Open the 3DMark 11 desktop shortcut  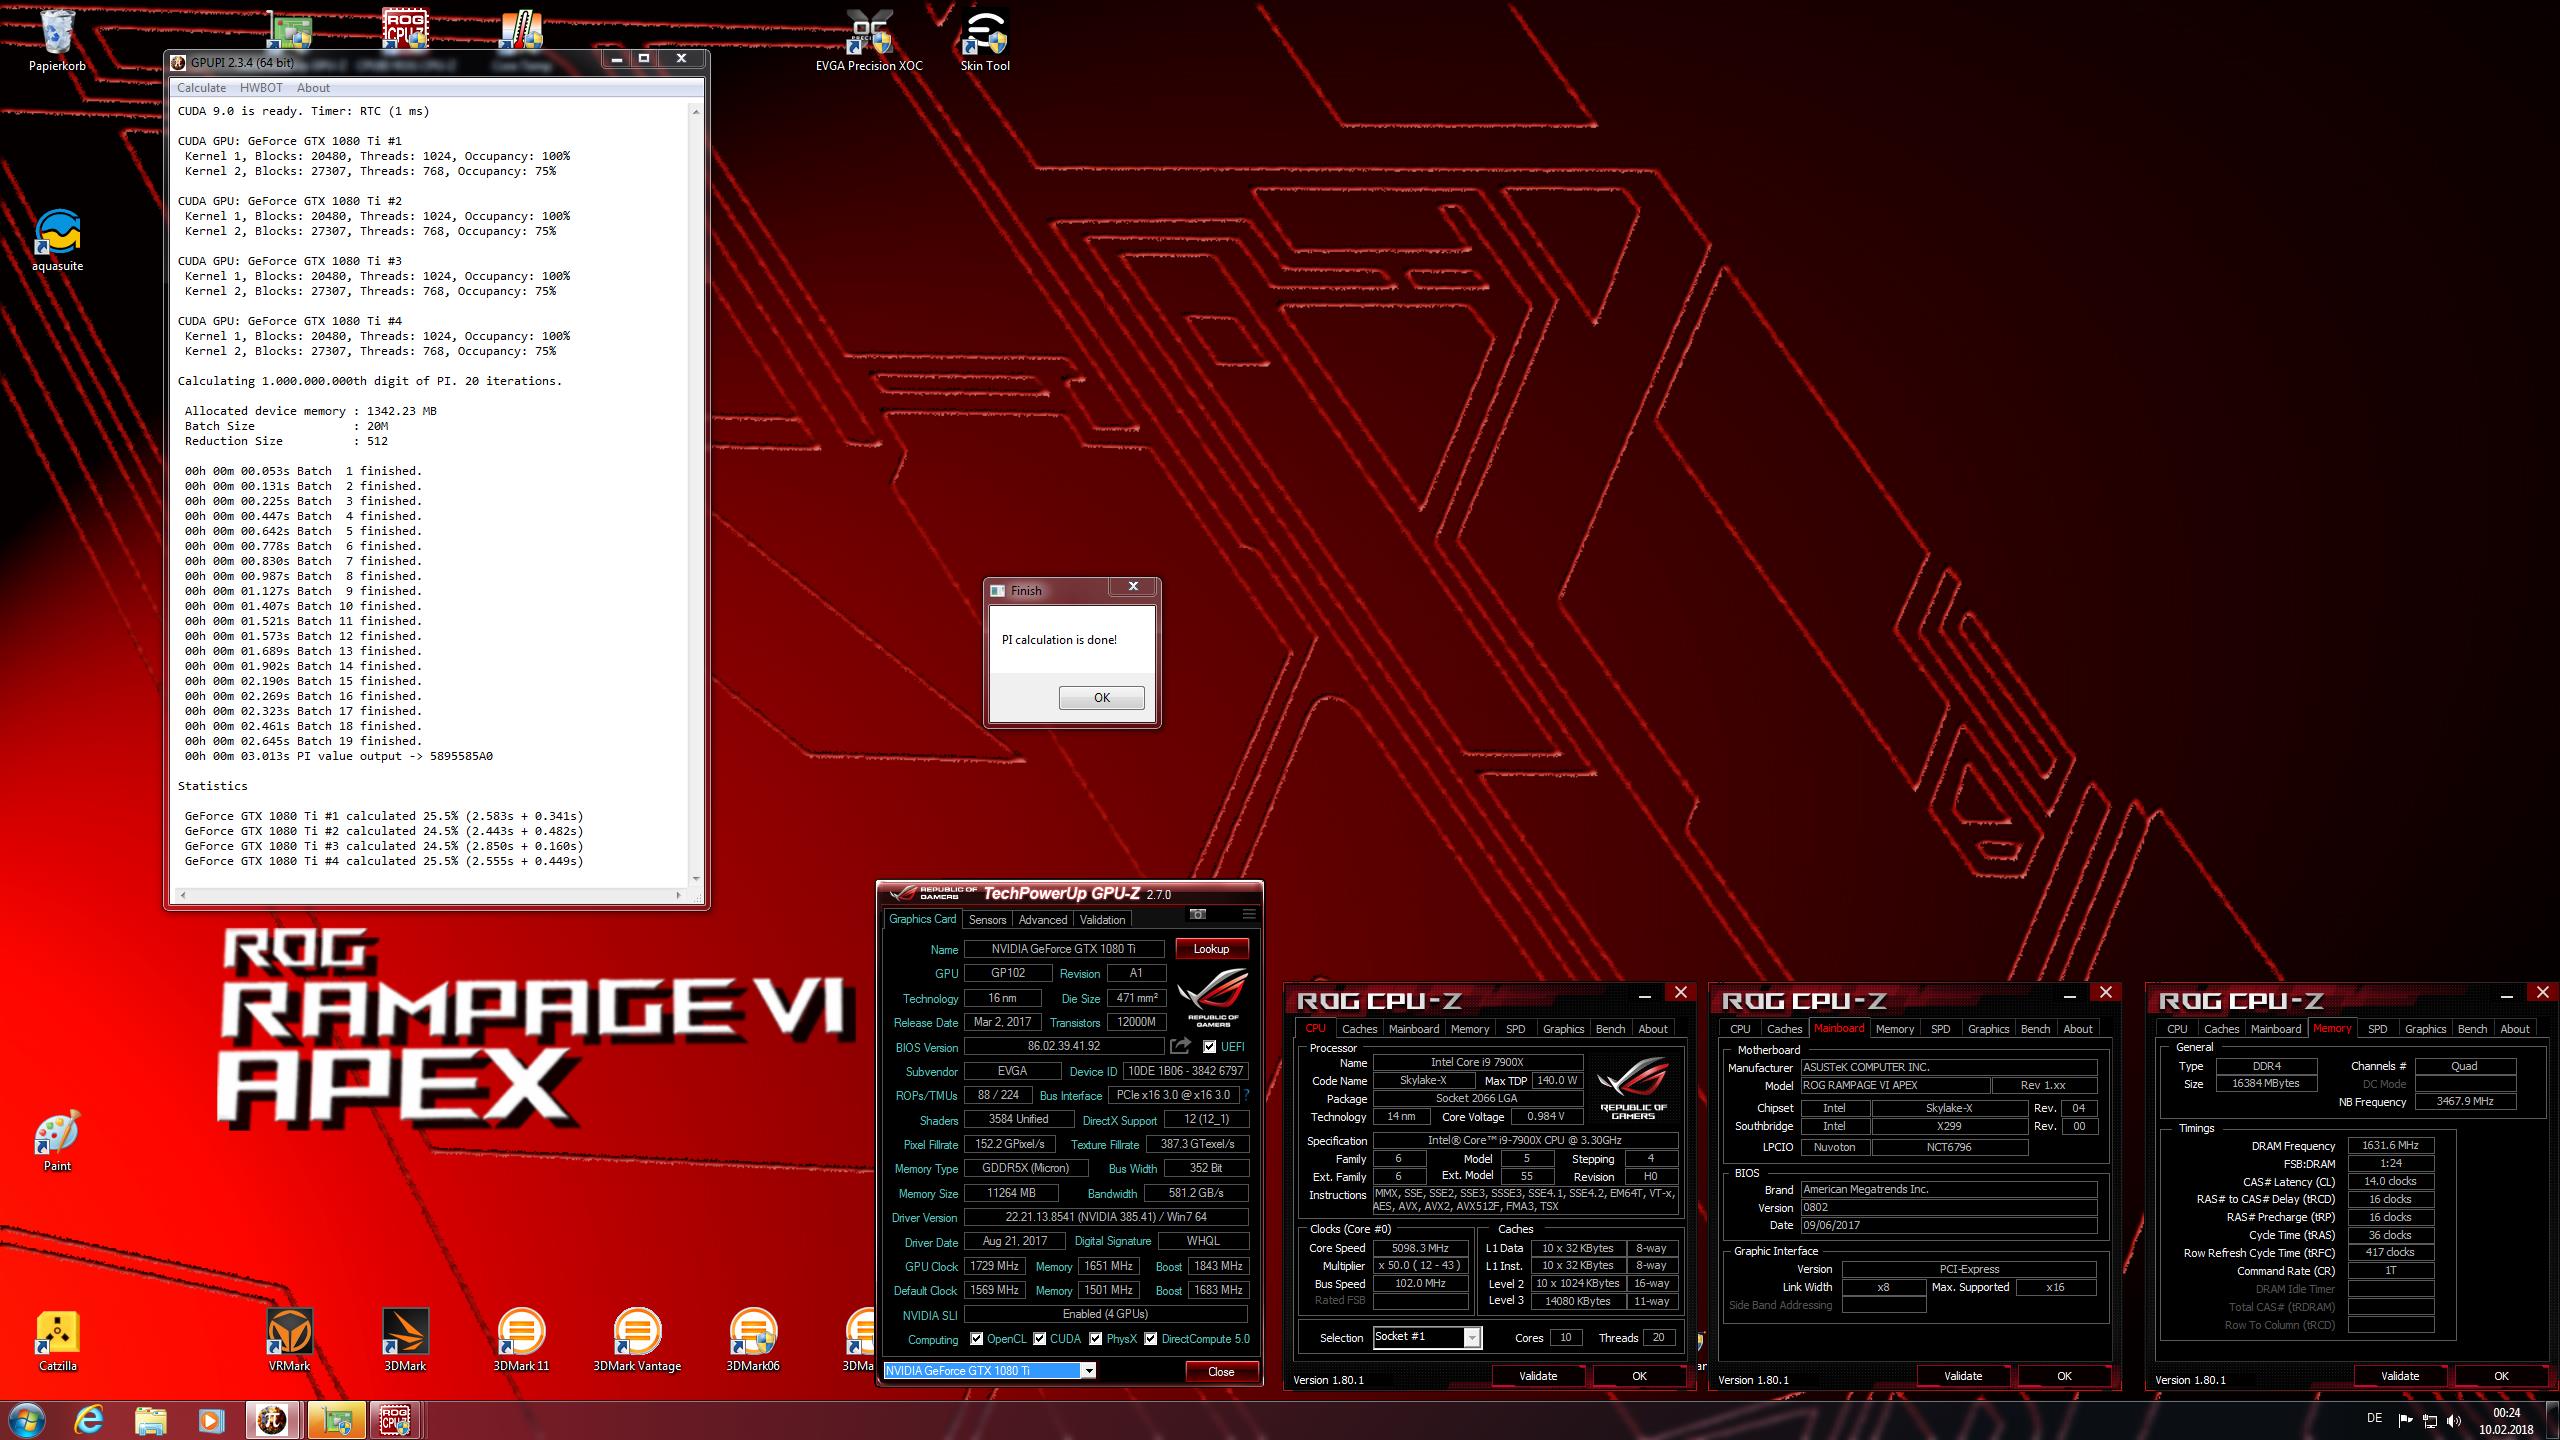click(x=521, y=1341)
